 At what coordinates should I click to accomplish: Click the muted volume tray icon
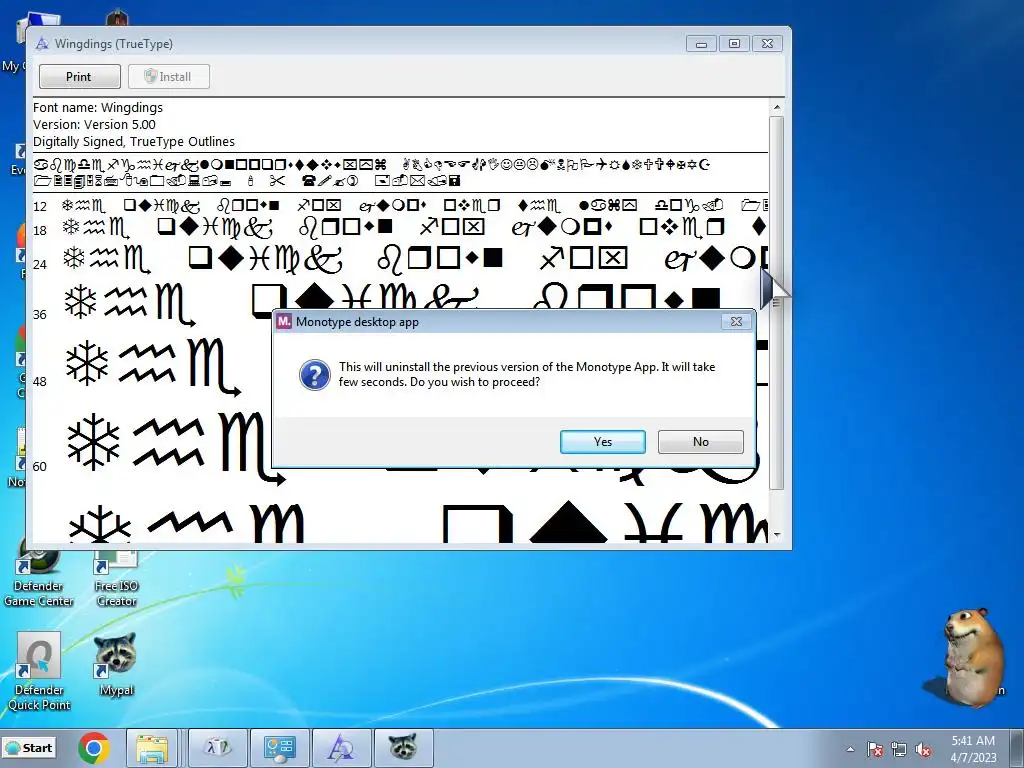(923, 749)
